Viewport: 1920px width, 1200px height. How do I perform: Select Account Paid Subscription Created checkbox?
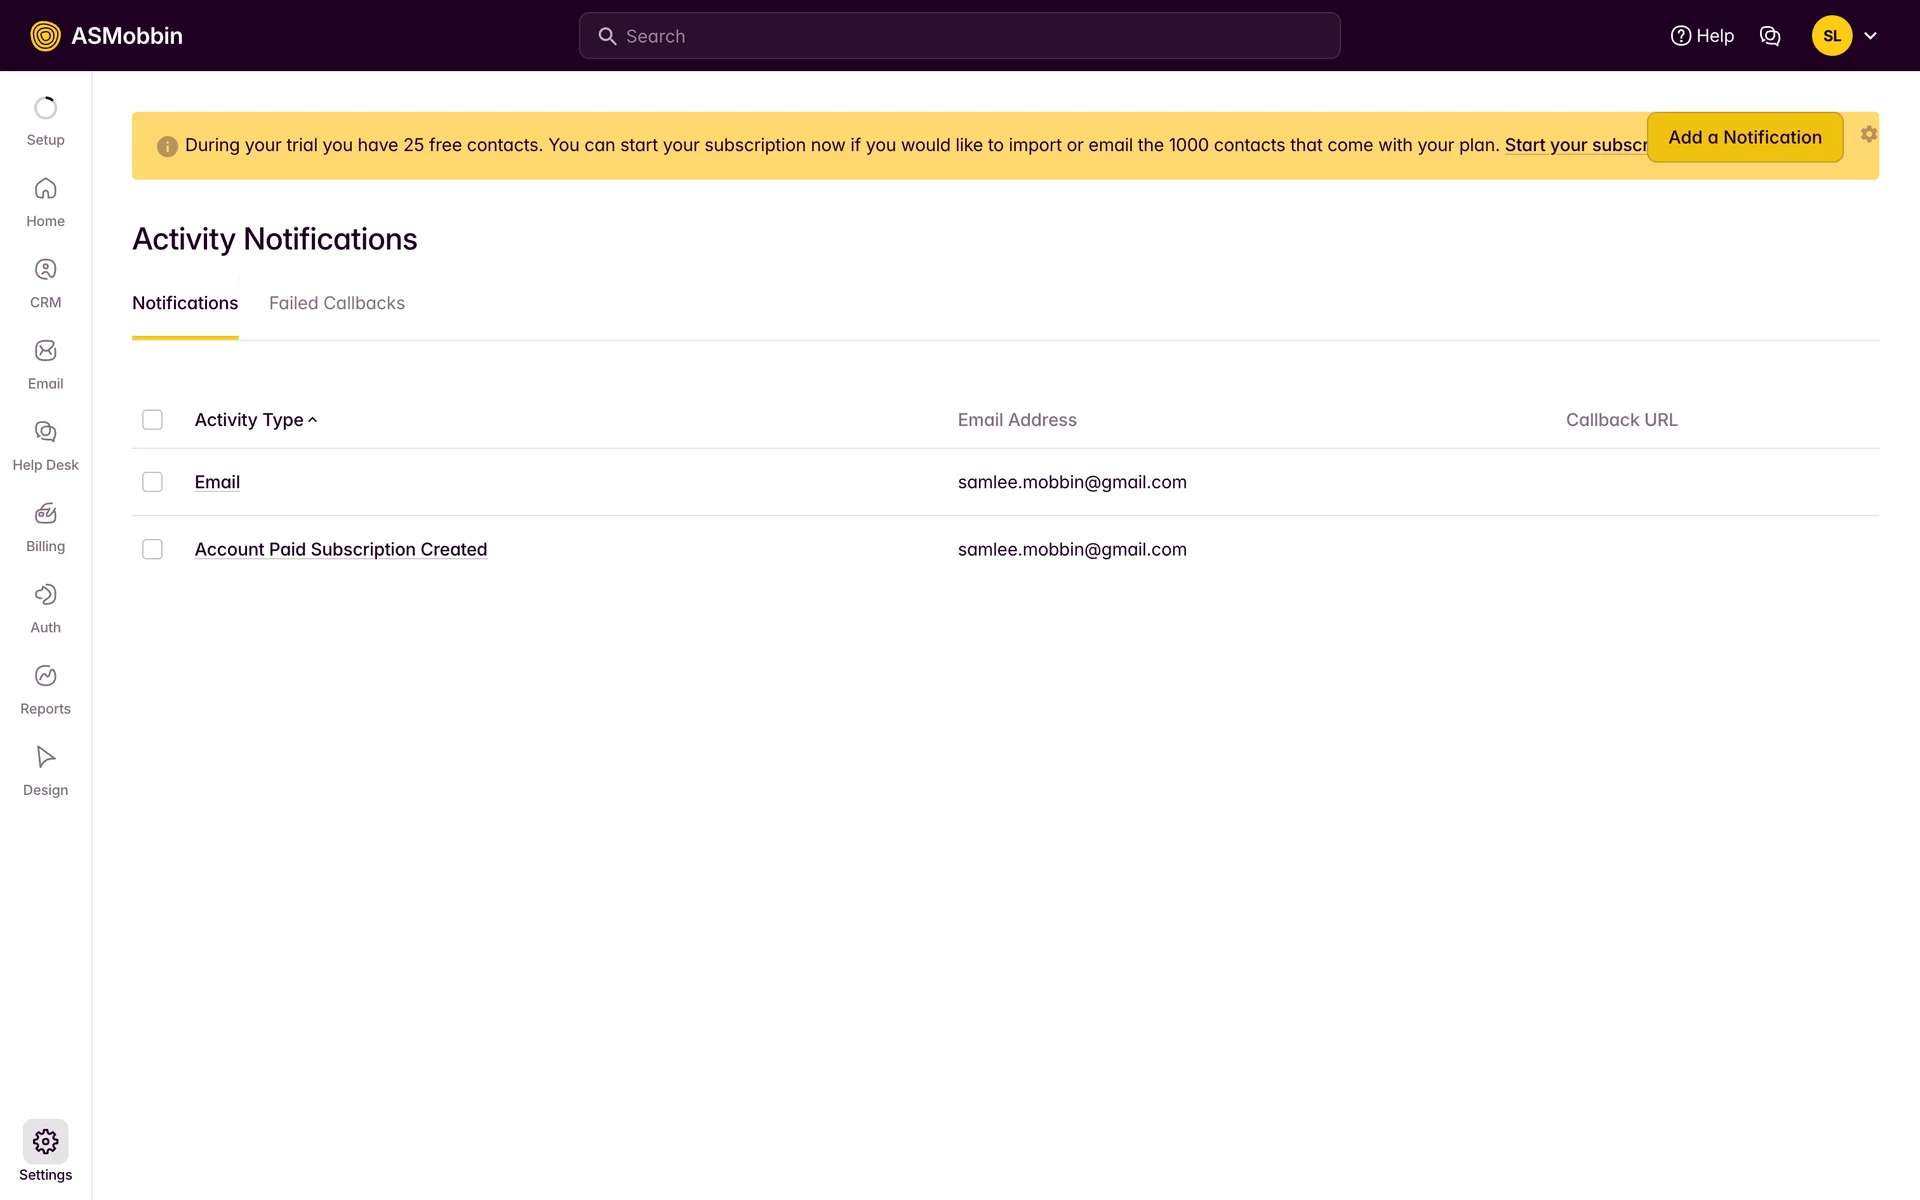coord(152,549)
